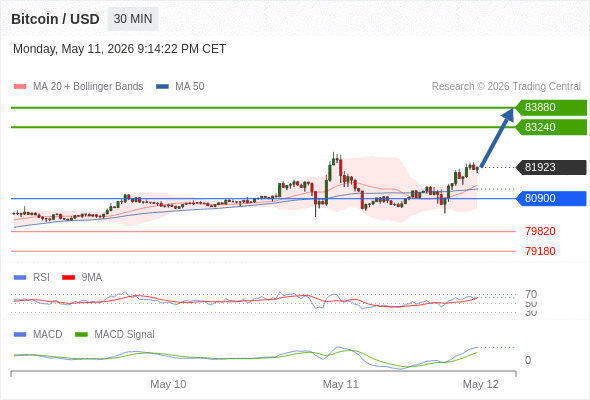Click the MA 50 blue legend swatch

[162, 87]
